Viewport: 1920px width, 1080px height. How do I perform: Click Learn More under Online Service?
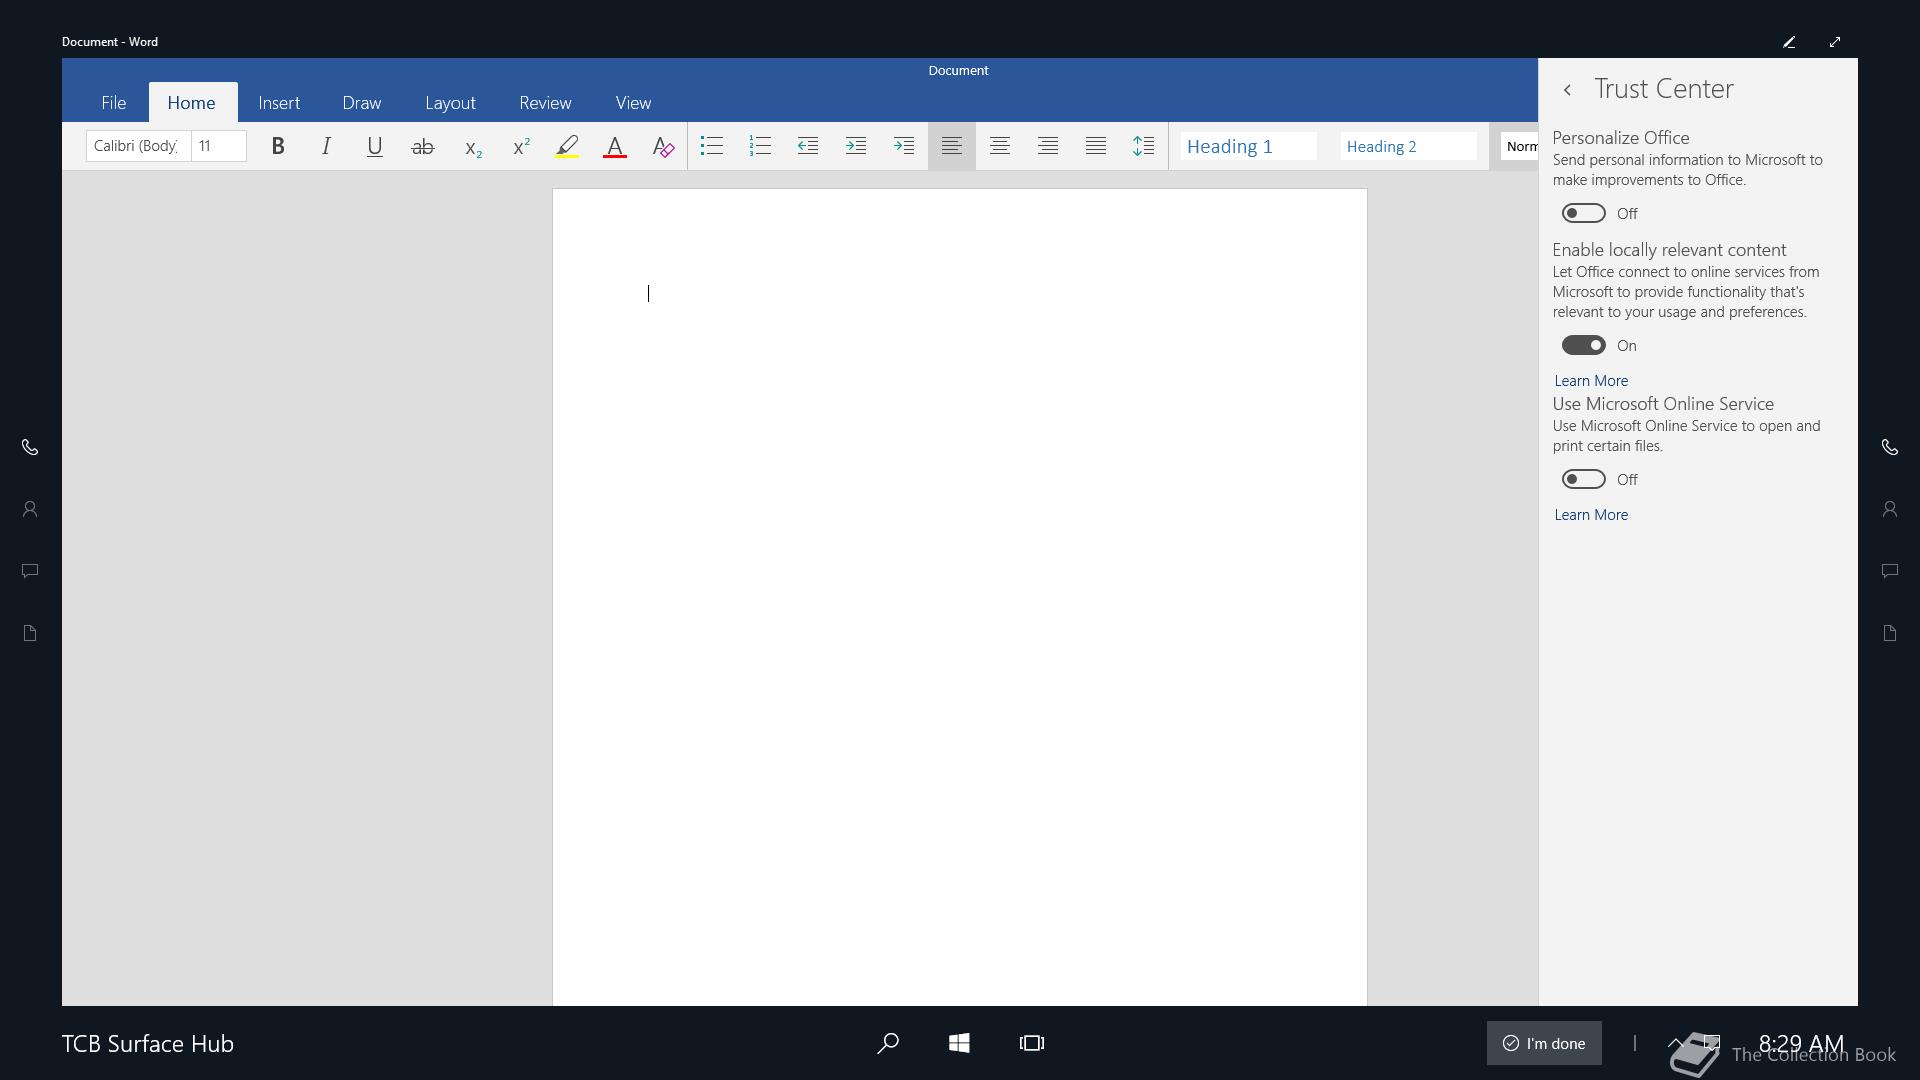coord(1590,515)
